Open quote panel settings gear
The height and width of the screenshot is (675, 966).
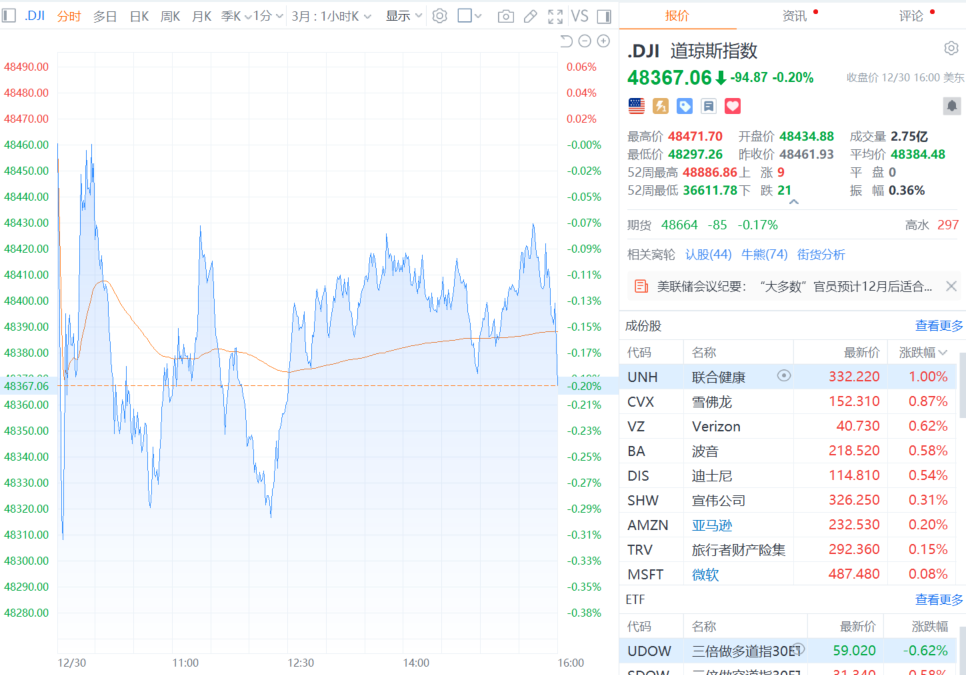pos(951,48)
